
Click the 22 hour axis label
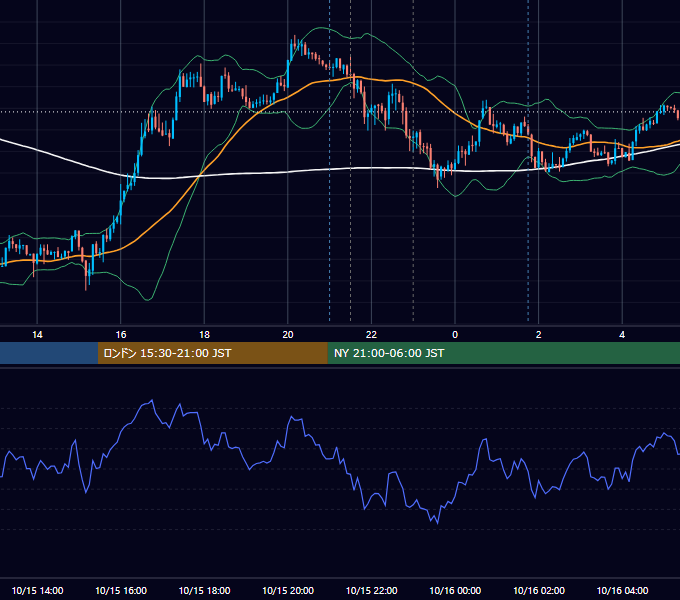tap(371, 335)
